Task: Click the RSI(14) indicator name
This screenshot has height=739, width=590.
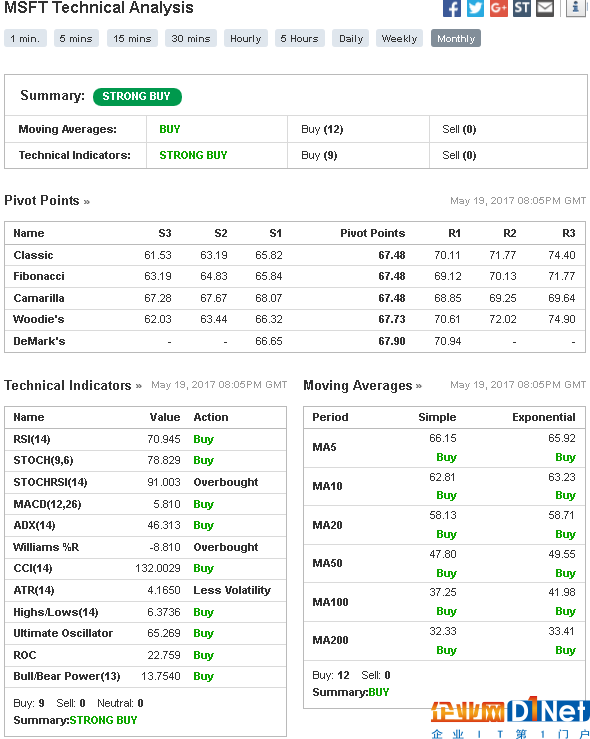Action: coord(32,439)
